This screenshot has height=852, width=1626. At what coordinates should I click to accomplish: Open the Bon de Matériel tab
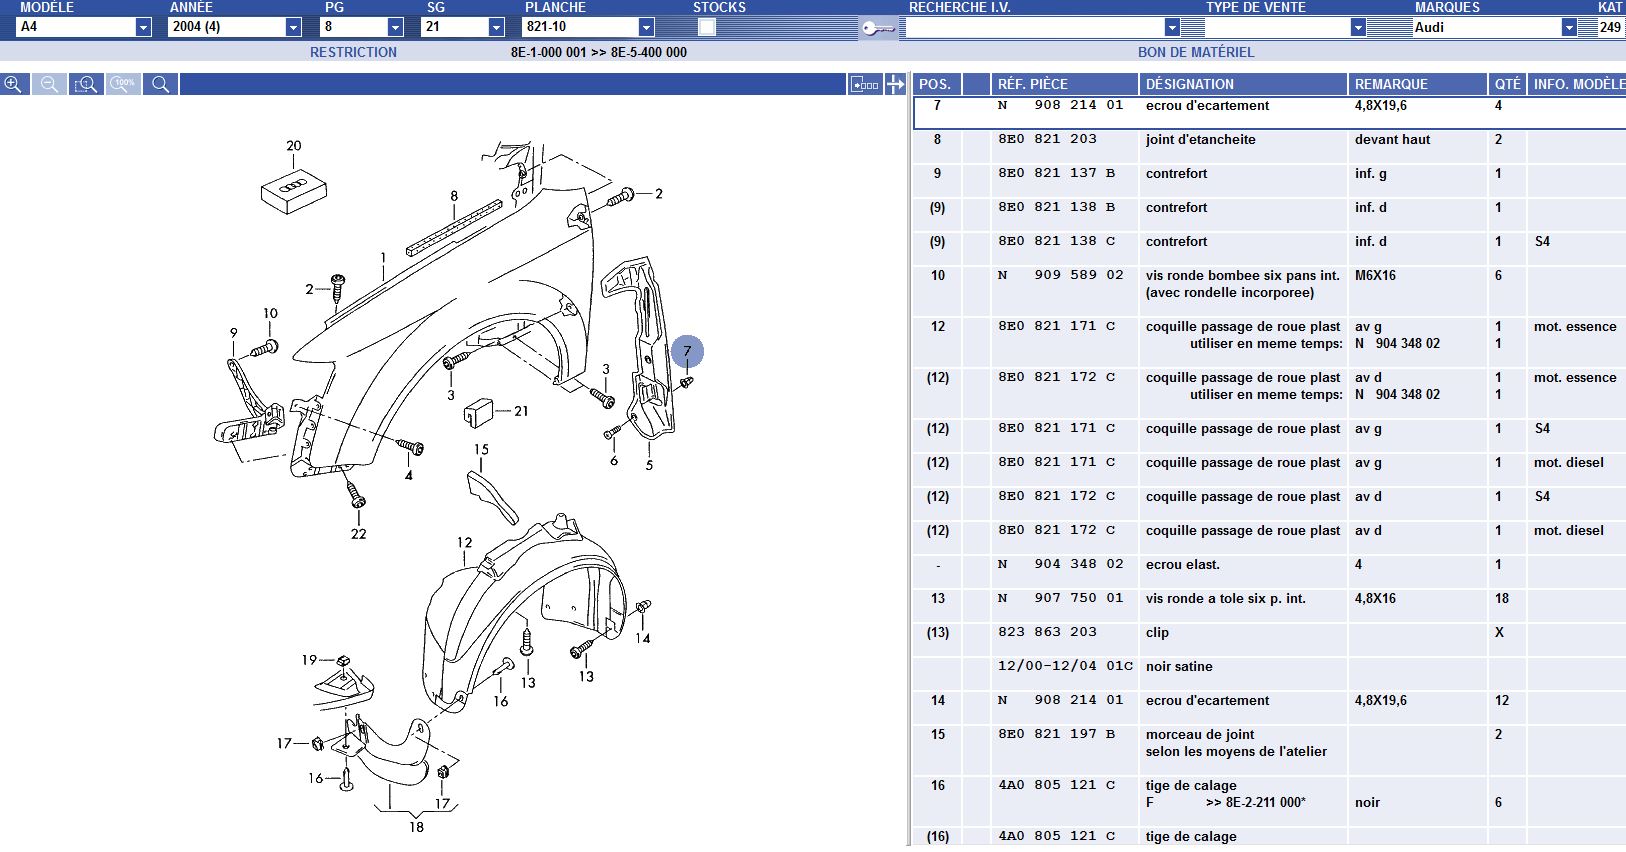[1195, 52]
